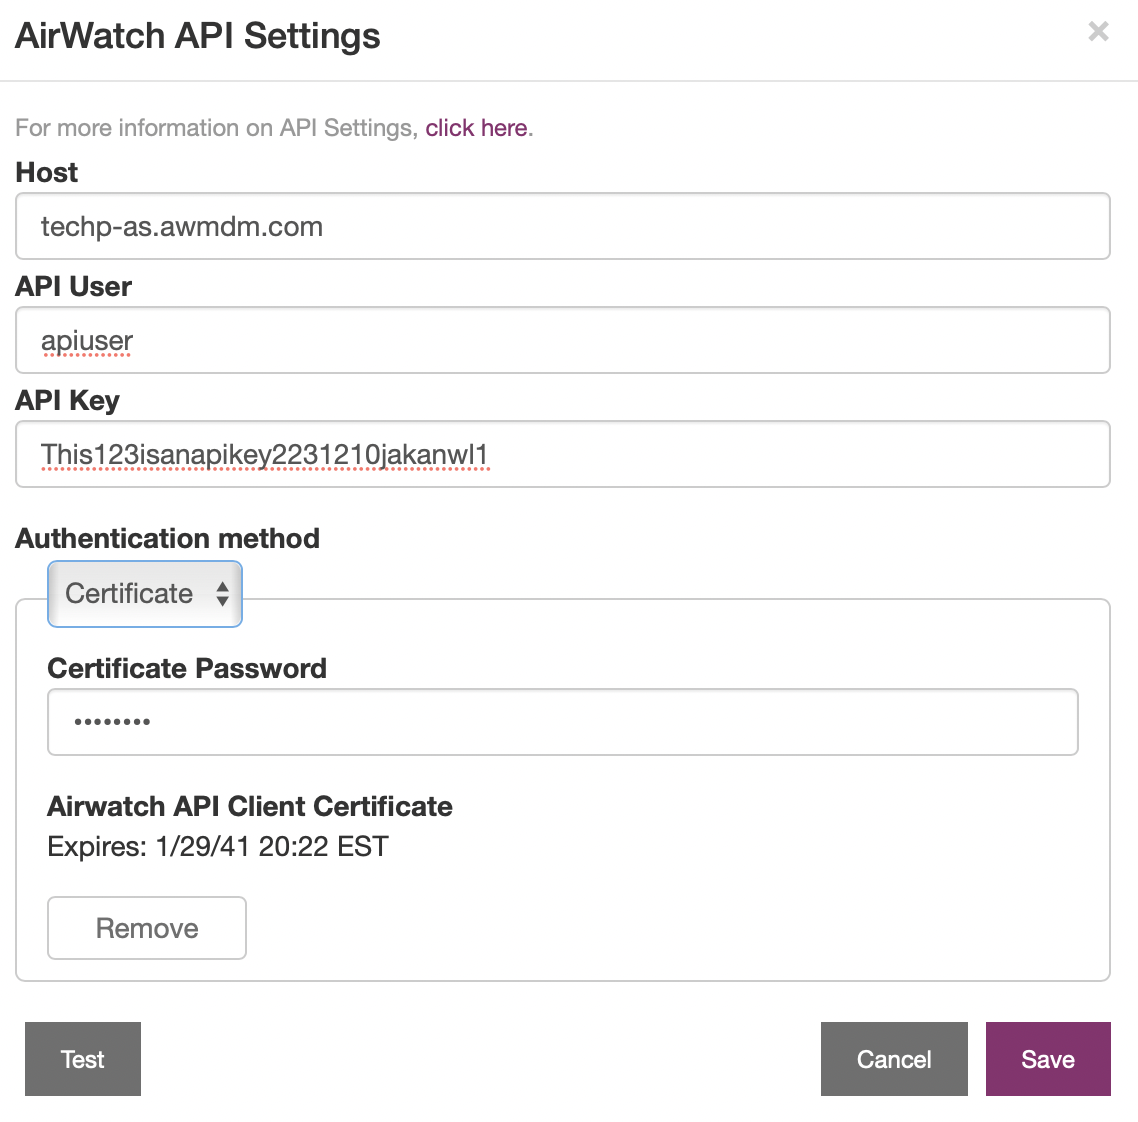Click the 'API User' label

click(x=73, y=287)
